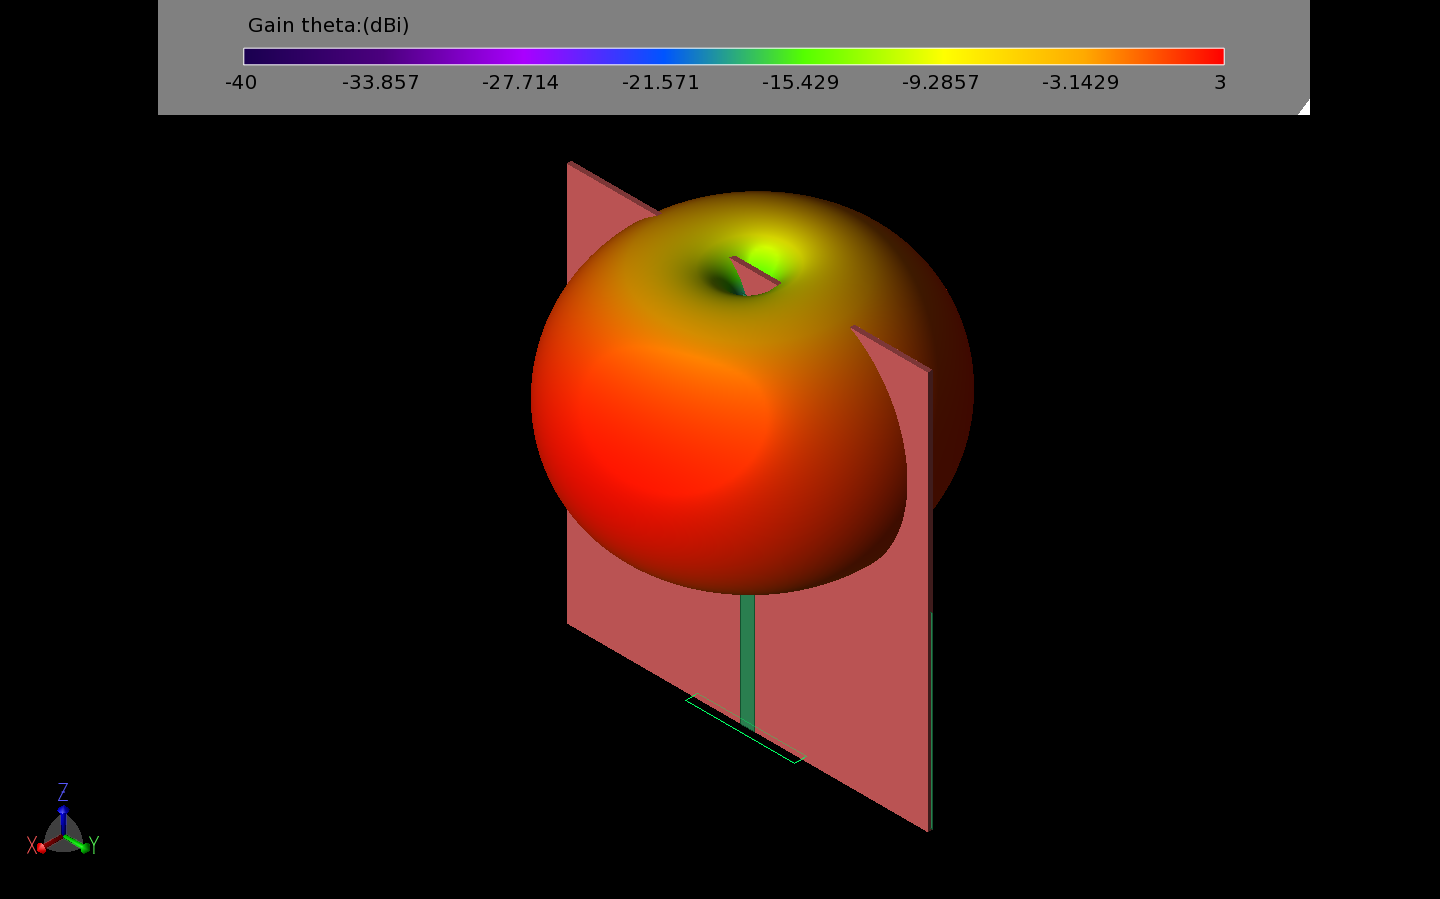Click the X axis label on triad
Screen dimensions: 1440x899
coord(32,845)
